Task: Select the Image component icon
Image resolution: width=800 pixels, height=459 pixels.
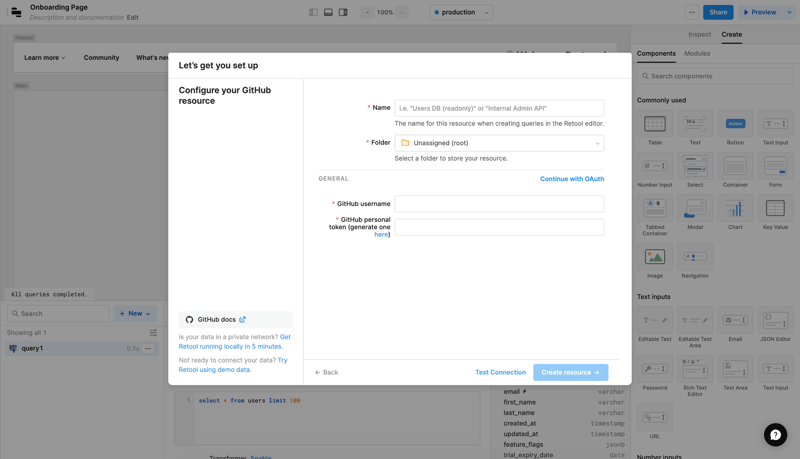Action: [655, 257]
